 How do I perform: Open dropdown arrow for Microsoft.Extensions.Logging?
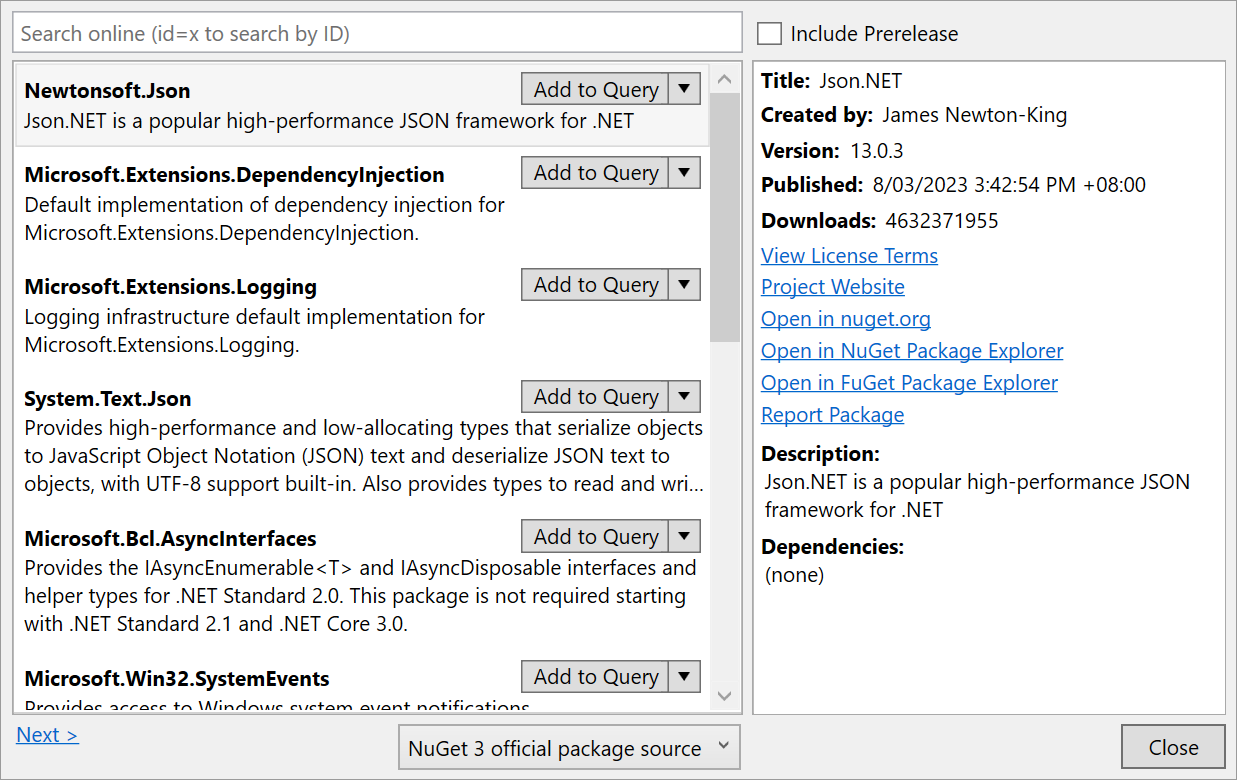(x=684, y=284)
